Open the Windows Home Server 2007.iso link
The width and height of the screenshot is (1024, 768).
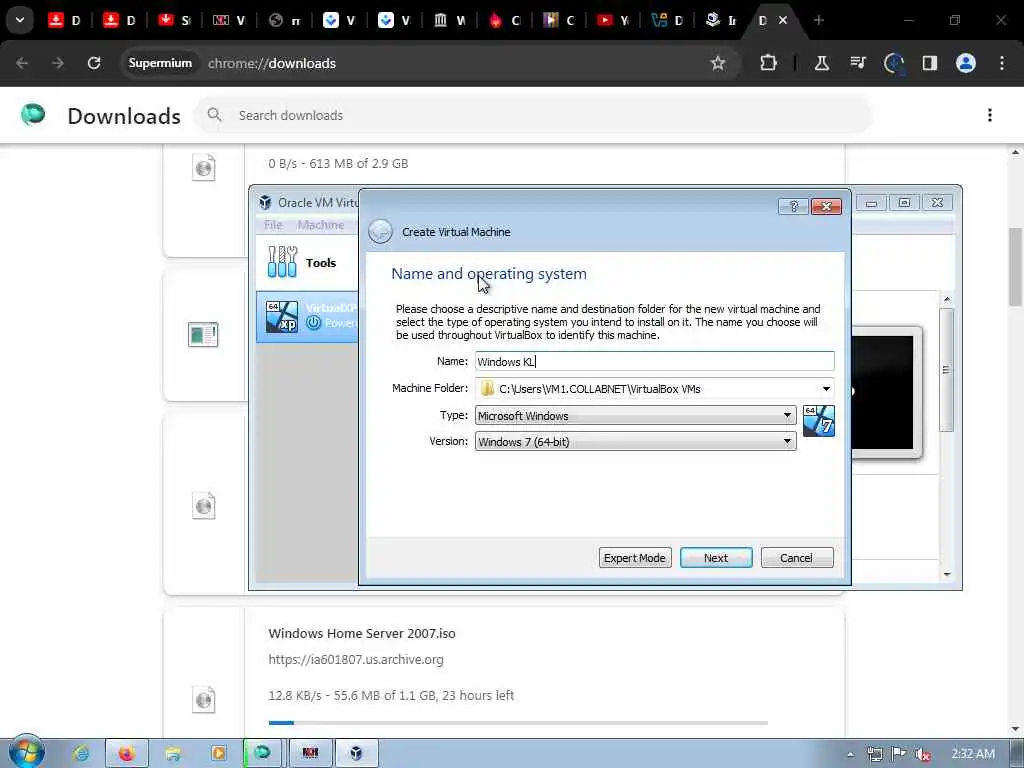click(x=362, y=633)
